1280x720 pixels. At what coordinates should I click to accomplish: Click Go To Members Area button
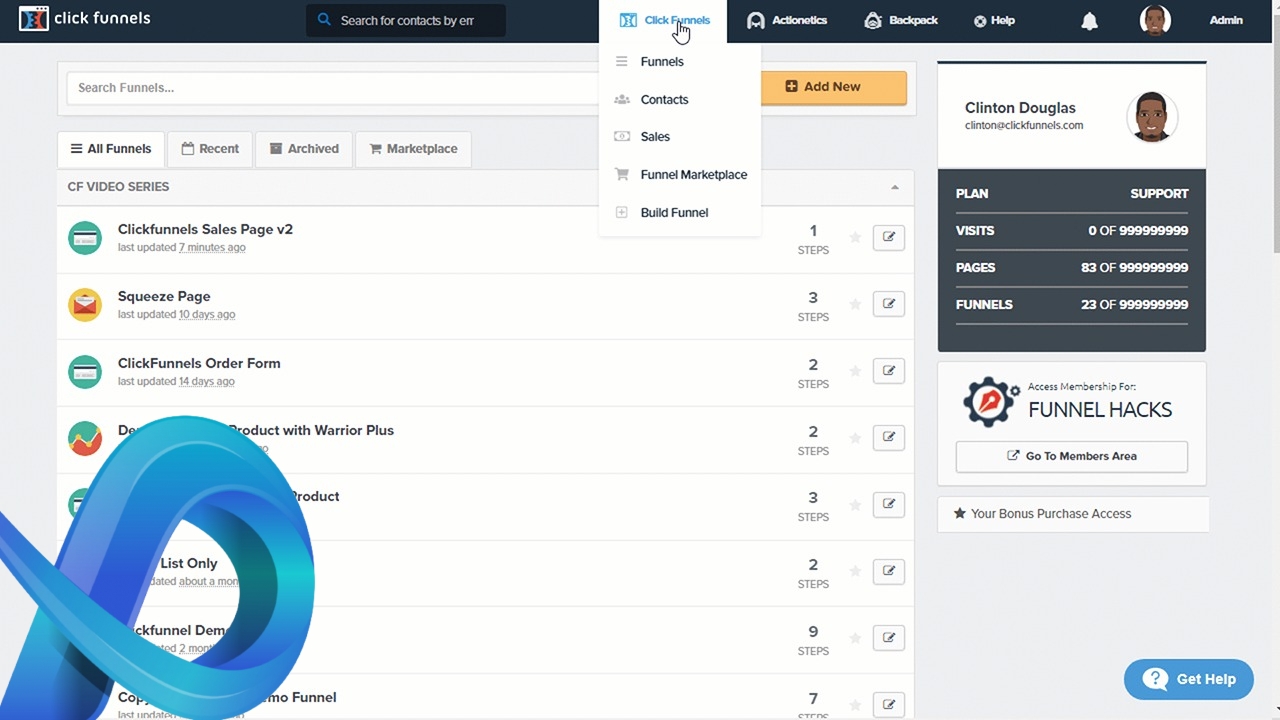(x=1072, y=456)
